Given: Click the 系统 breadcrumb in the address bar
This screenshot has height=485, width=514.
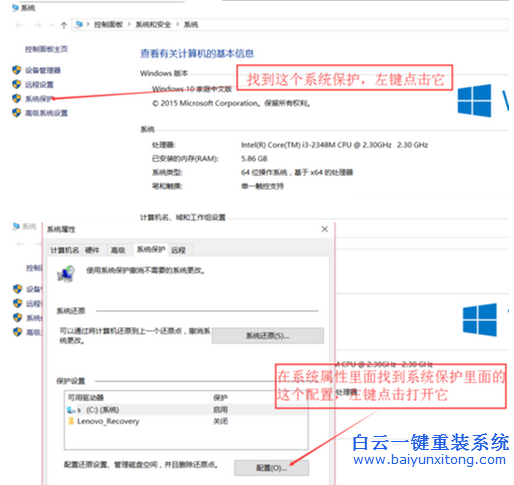Looking at the screenshot, I should (x=191, y=24).
